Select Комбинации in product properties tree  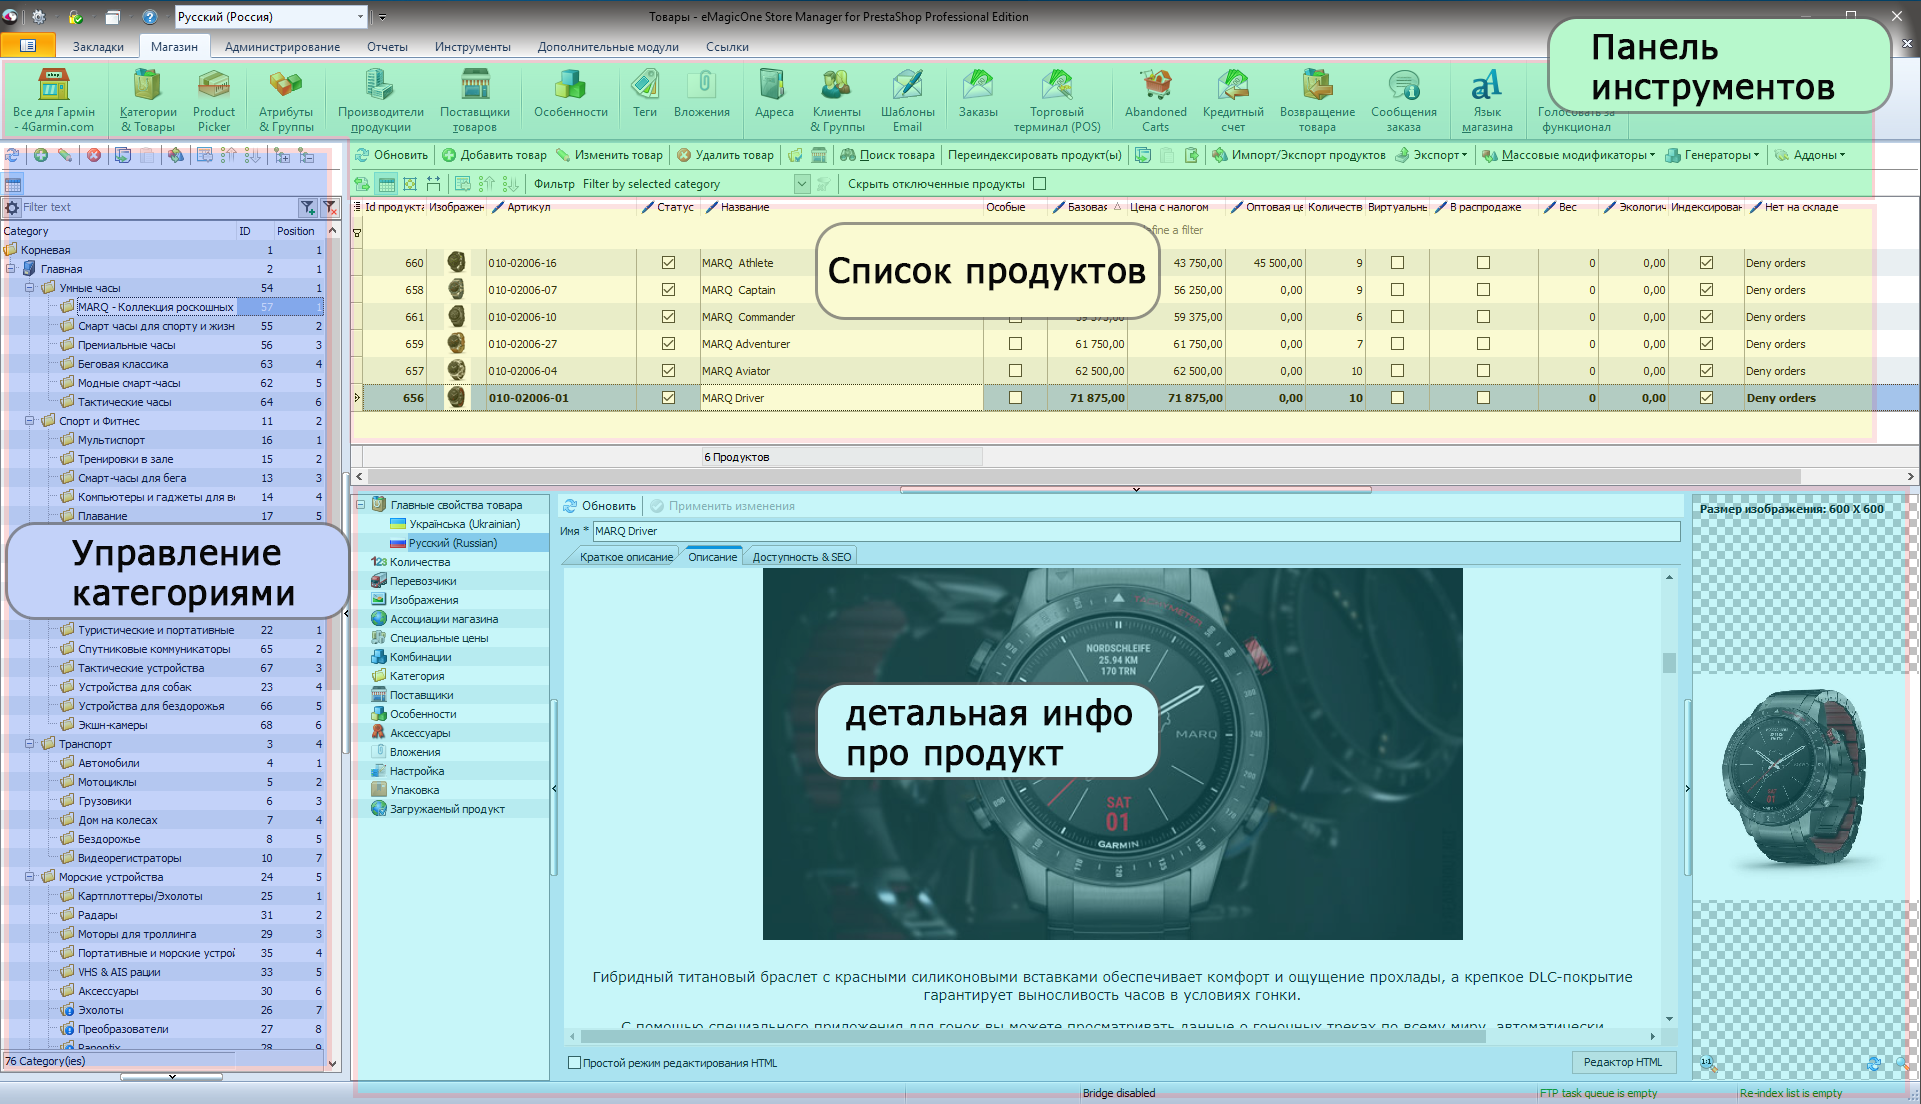421,657
